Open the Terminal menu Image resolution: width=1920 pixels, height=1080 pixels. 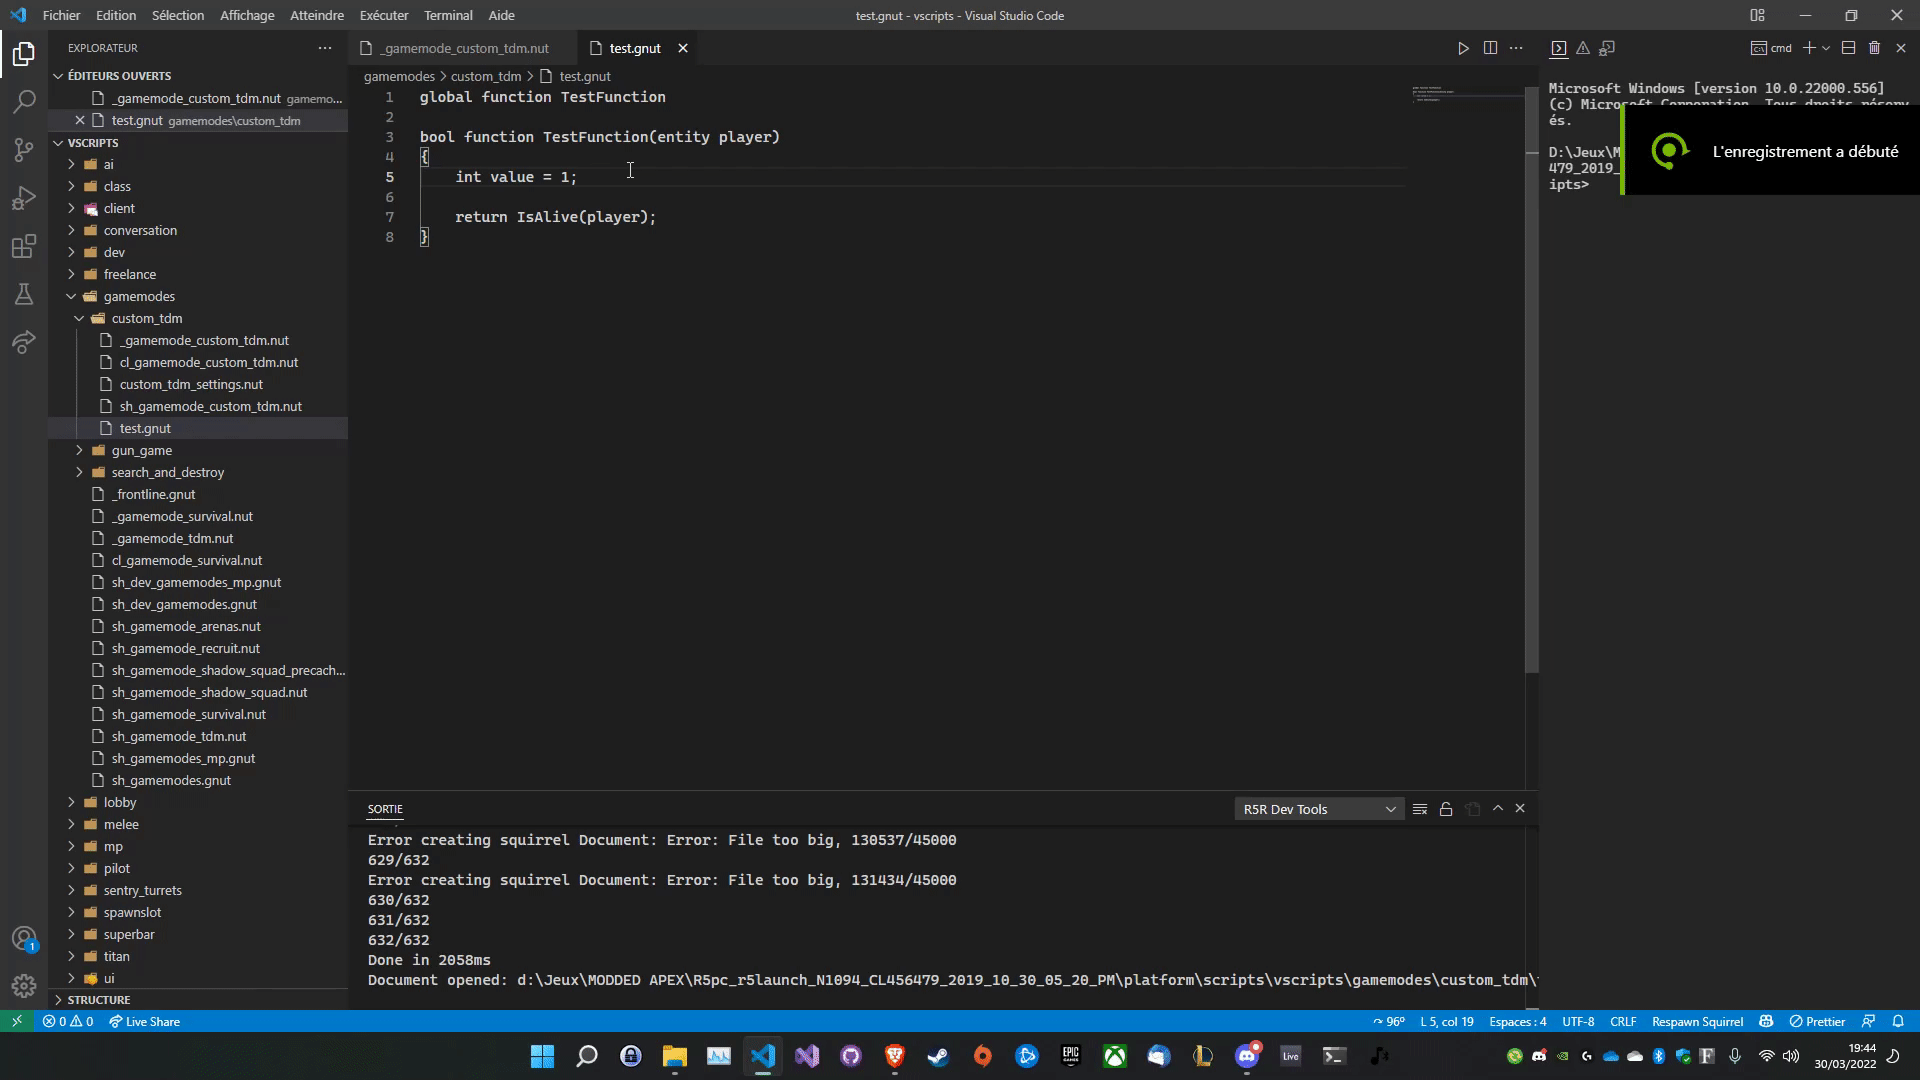click(448, 15)
